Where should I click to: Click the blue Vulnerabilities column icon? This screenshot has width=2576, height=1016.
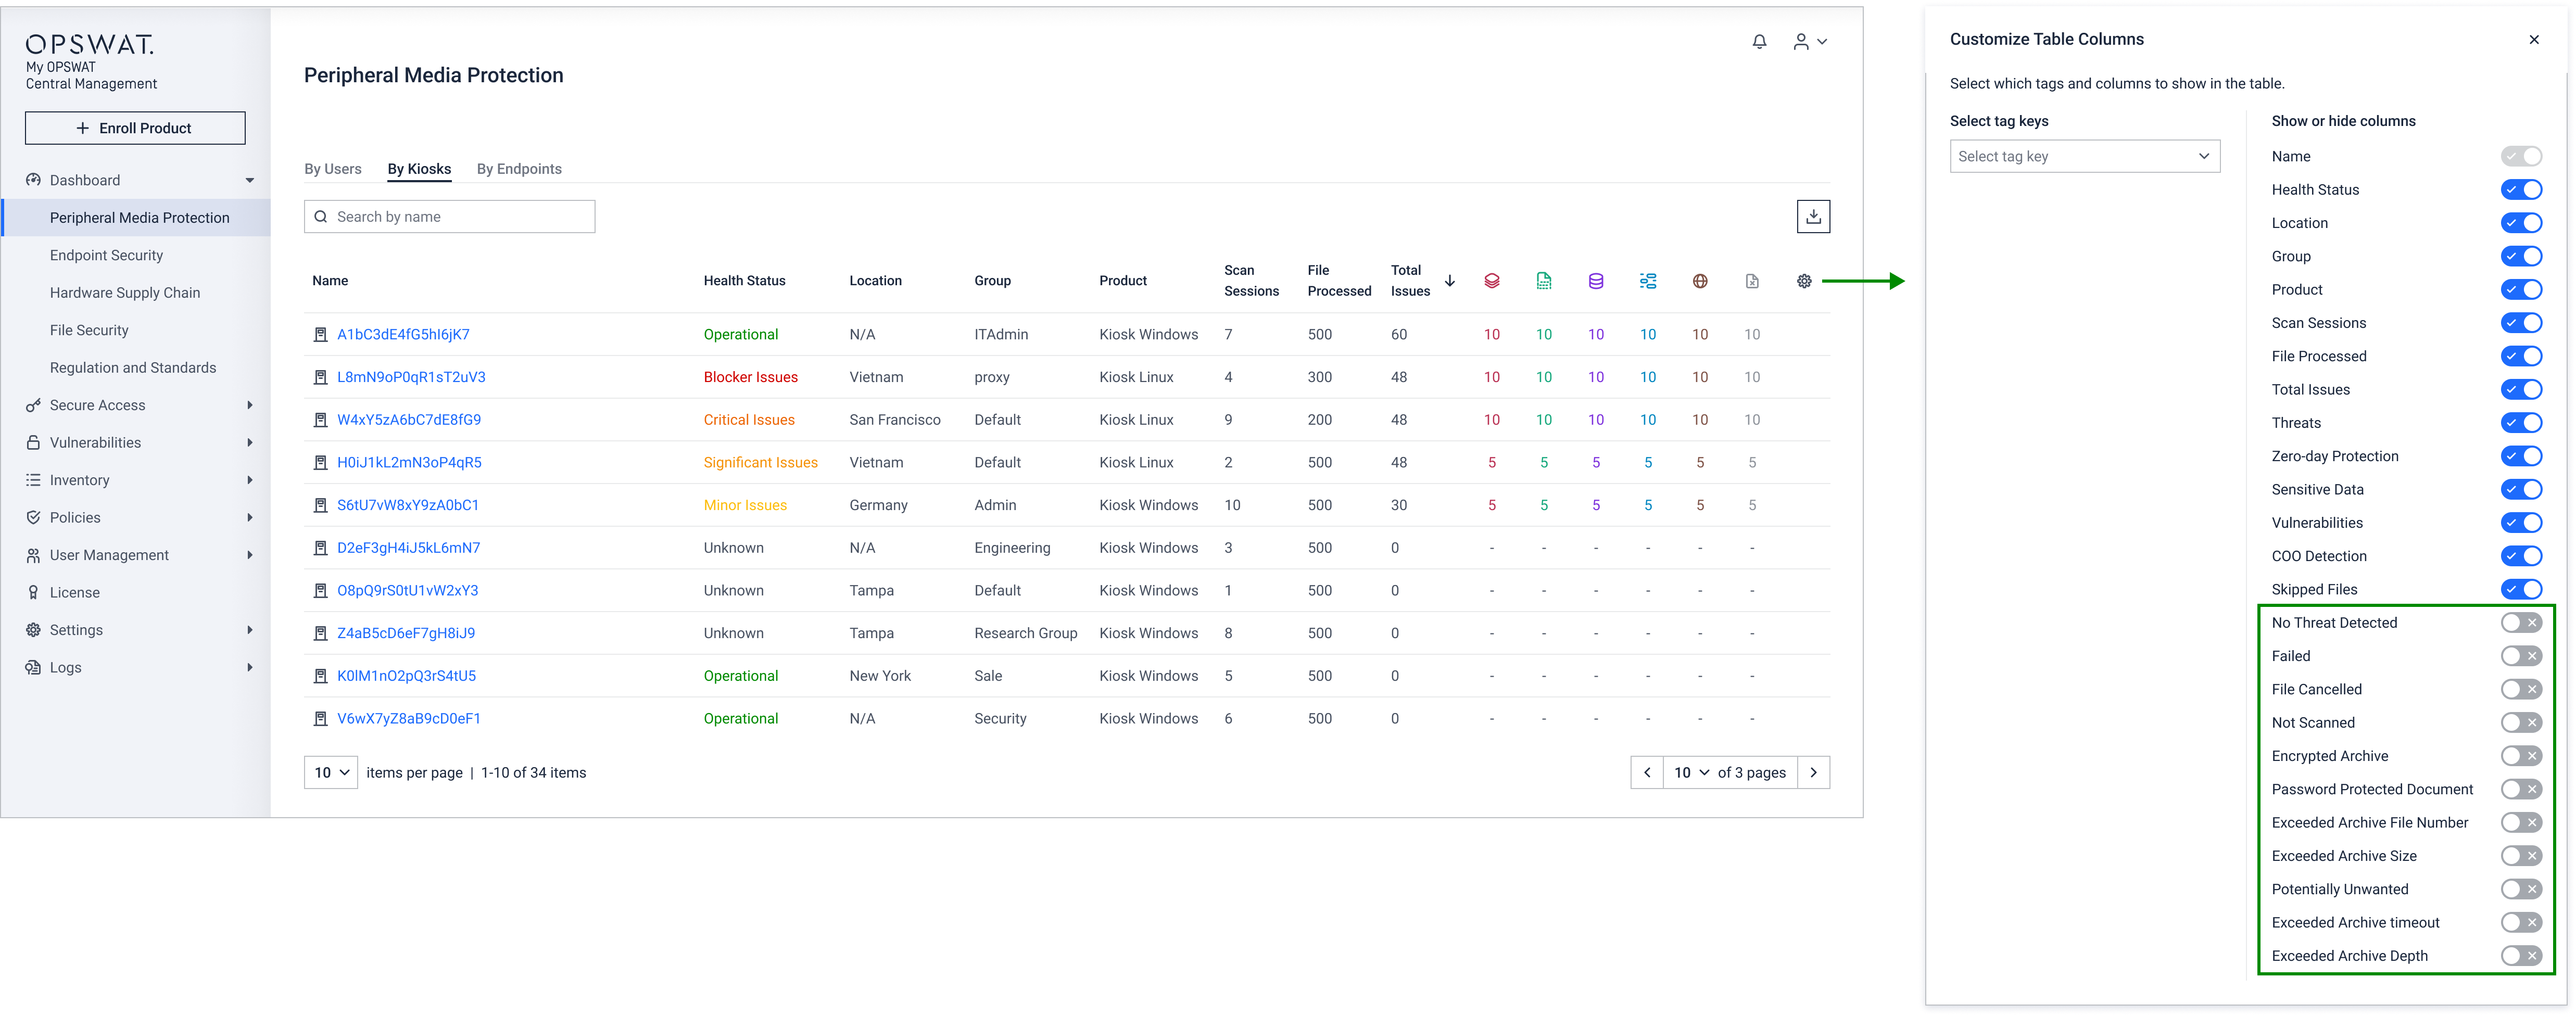click(1647, 281)
